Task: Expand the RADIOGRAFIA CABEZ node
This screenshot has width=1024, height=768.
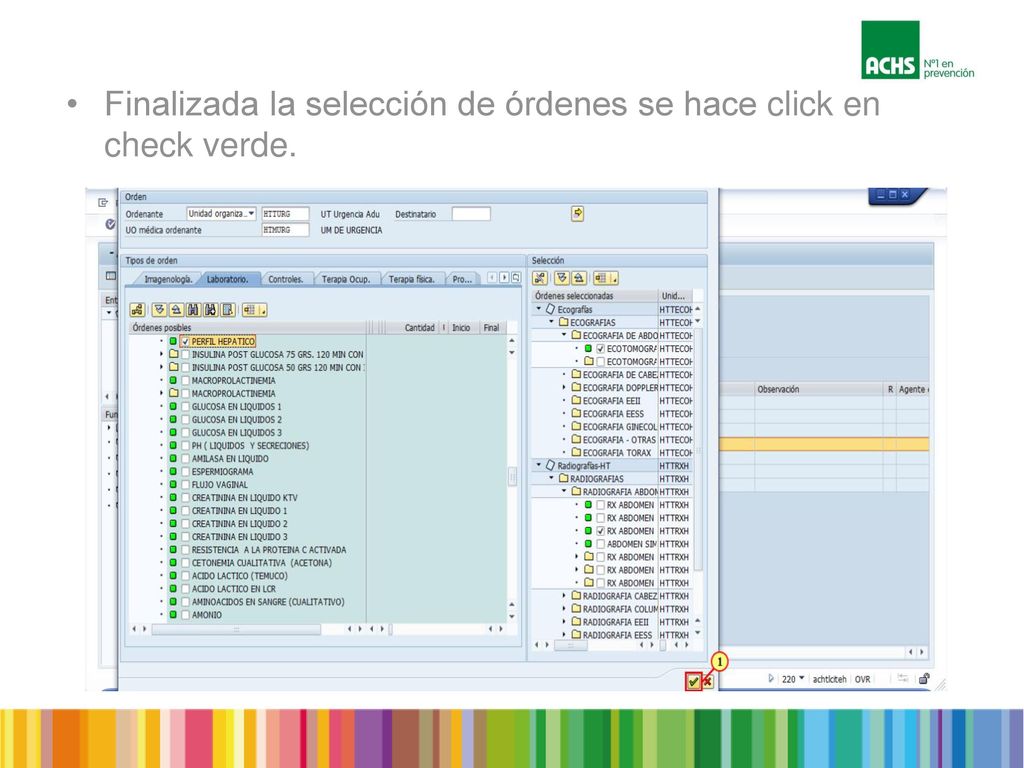Action: pos(564,596)
